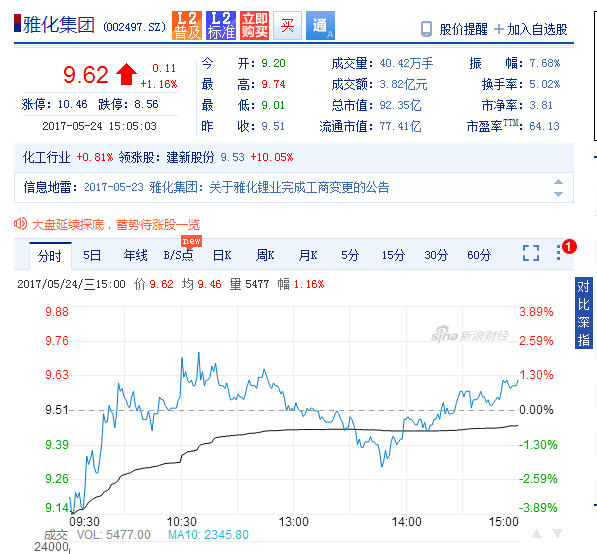Click the 雅化集团 stock name title
Viewport: 597px width, 554px height.
point(59,25)
